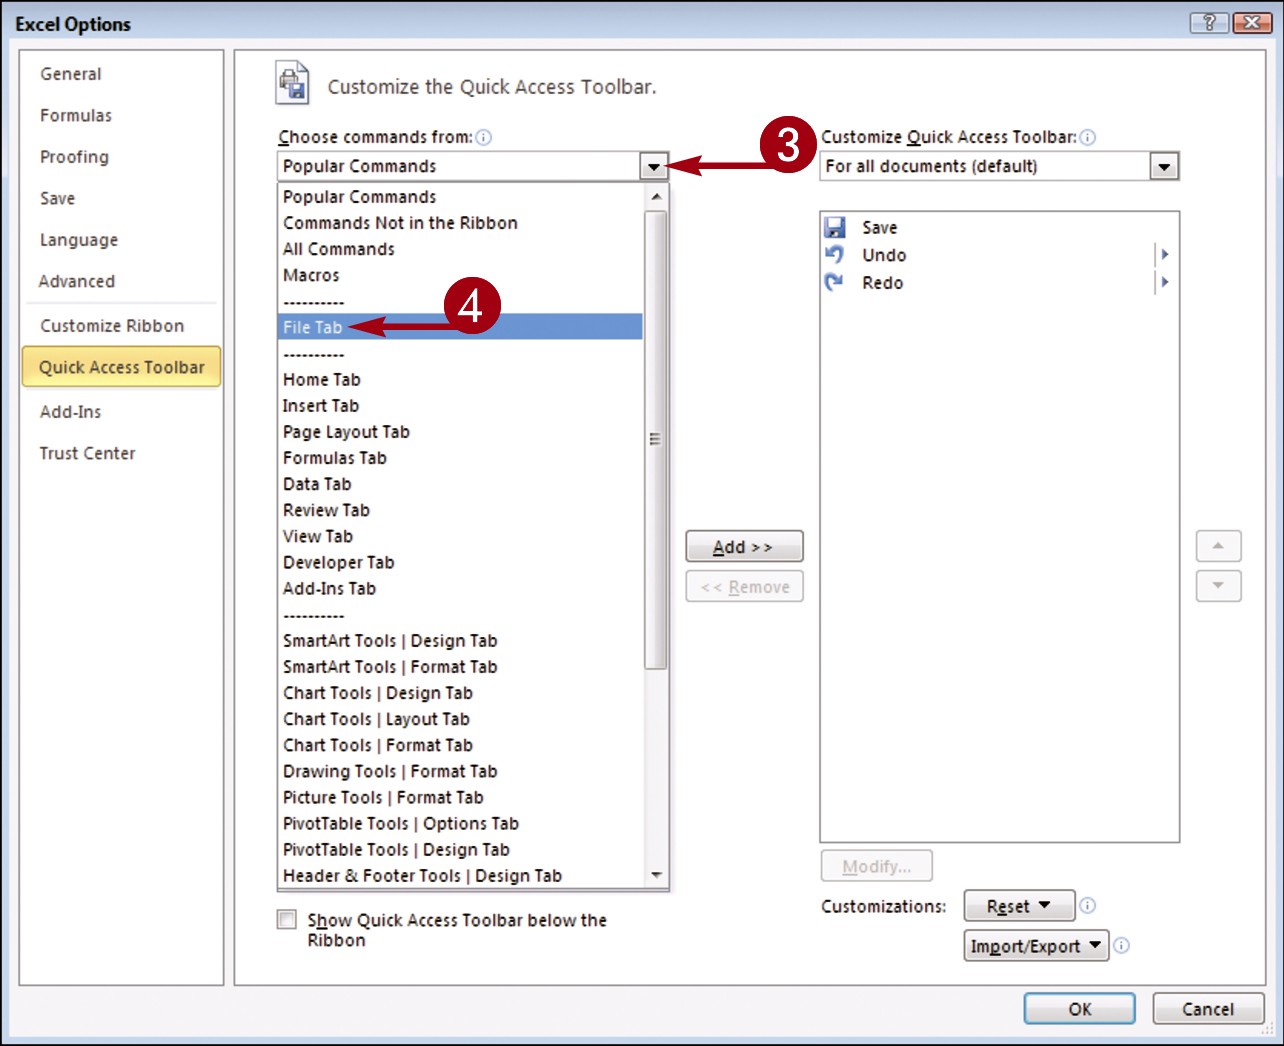The width and height of the screenshot is (1284, 1046).
Task: Open the Choose commands from dropdown
Action: pos(654,166)
